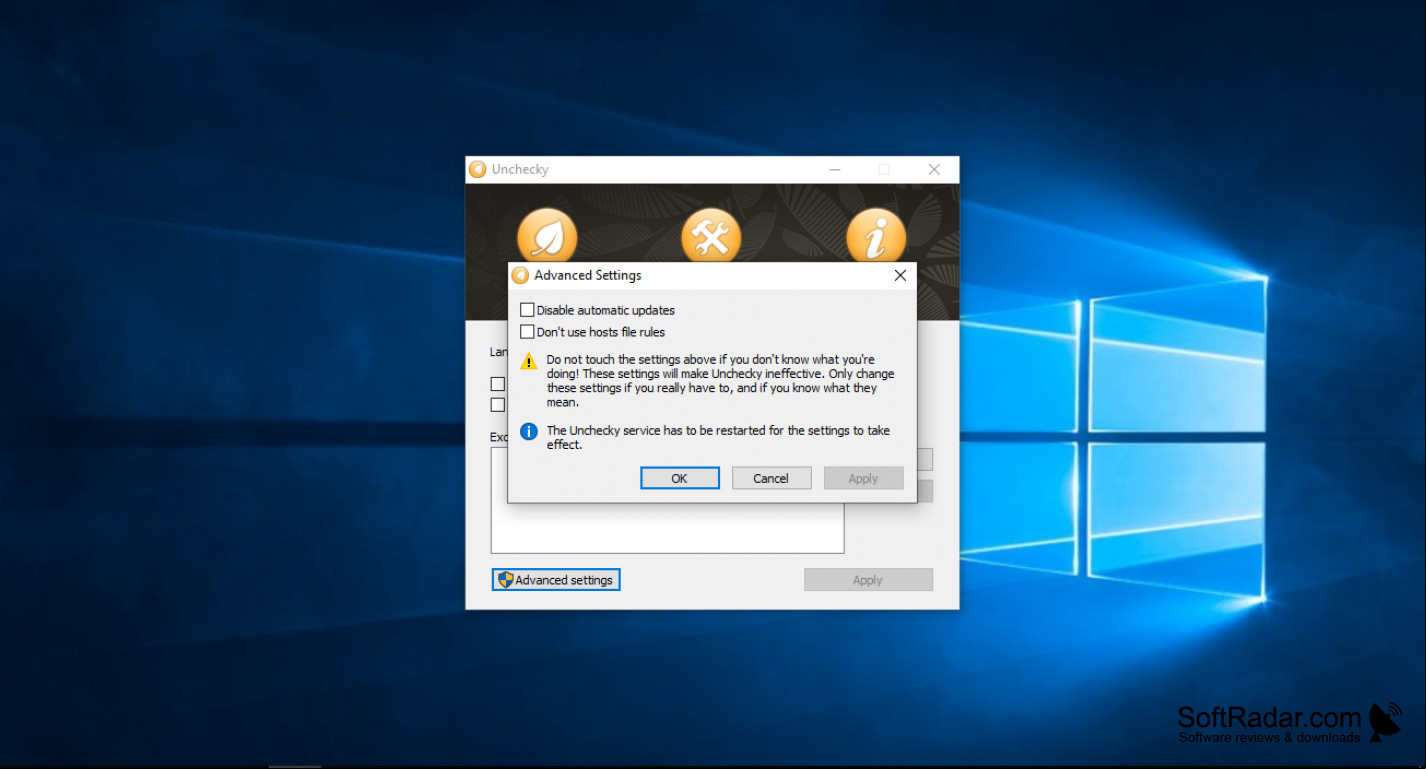Image resolution: width=1426 pixels, height=769 pixels.
Task: Click Apply in the Unchecky main window
Action: pyautogui.click(x=868, y=580)
